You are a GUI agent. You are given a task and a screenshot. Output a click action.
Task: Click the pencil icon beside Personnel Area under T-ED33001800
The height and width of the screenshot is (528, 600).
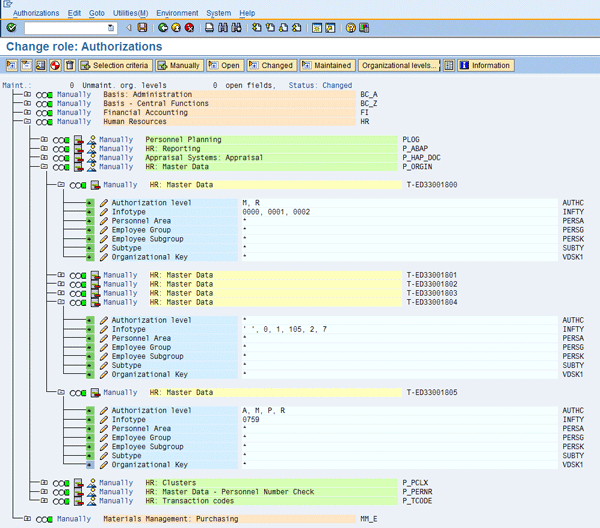[104, 221]
